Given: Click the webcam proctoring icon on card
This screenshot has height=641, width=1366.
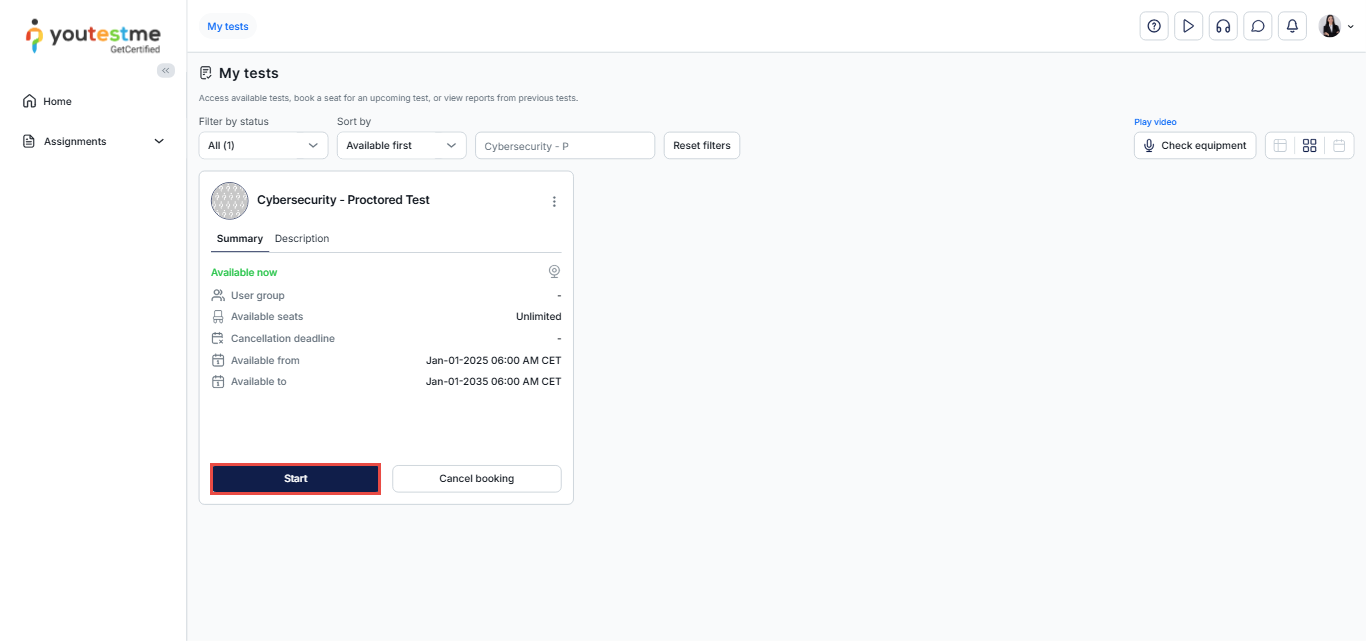Looking at the screenshot, I should pos(554,272).
